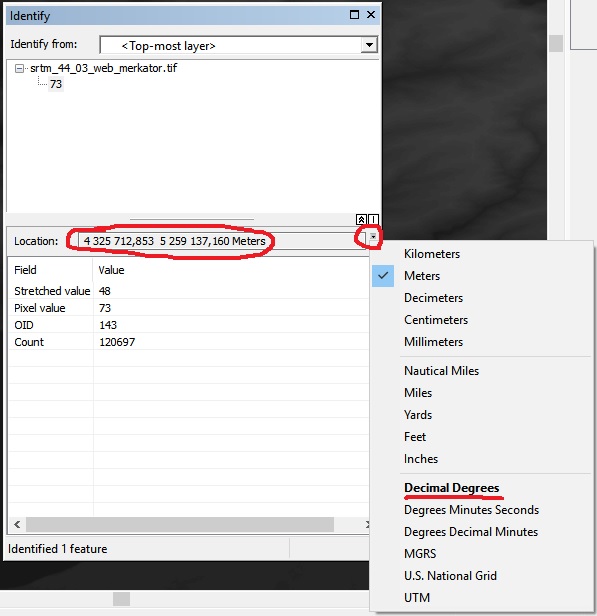This screenshot has height=616, width=597.
Task: Maximize the Identify window
Action: point(354,15)
